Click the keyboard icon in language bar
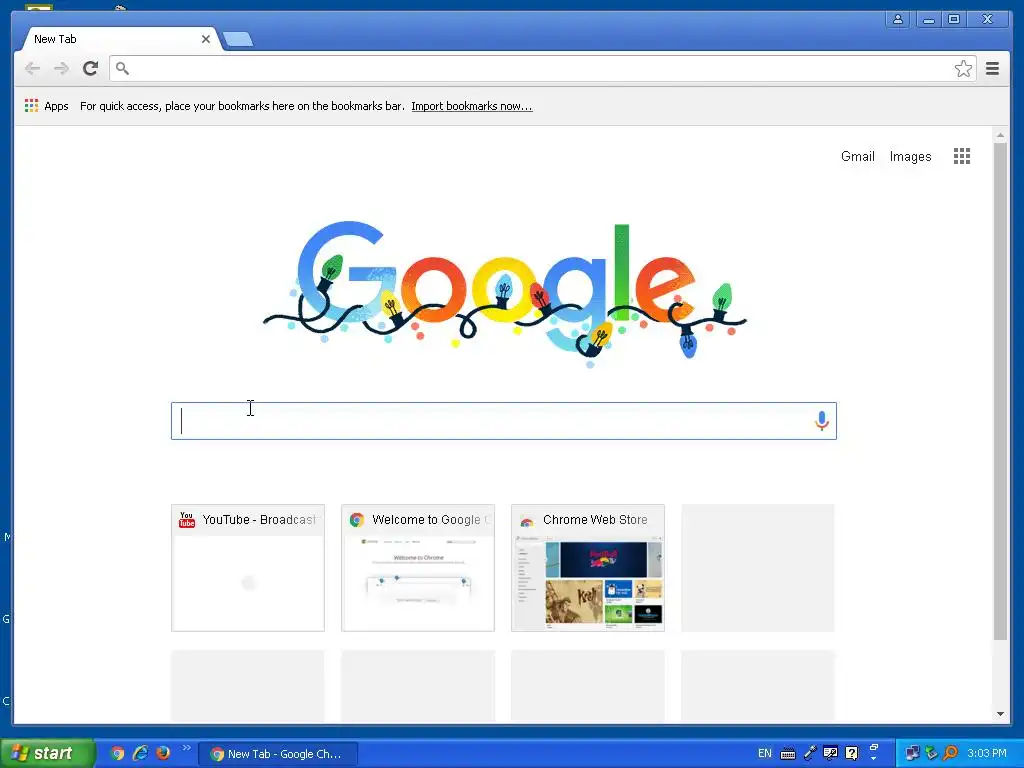This screenshot has width=1024, height=768. (788, 754)
